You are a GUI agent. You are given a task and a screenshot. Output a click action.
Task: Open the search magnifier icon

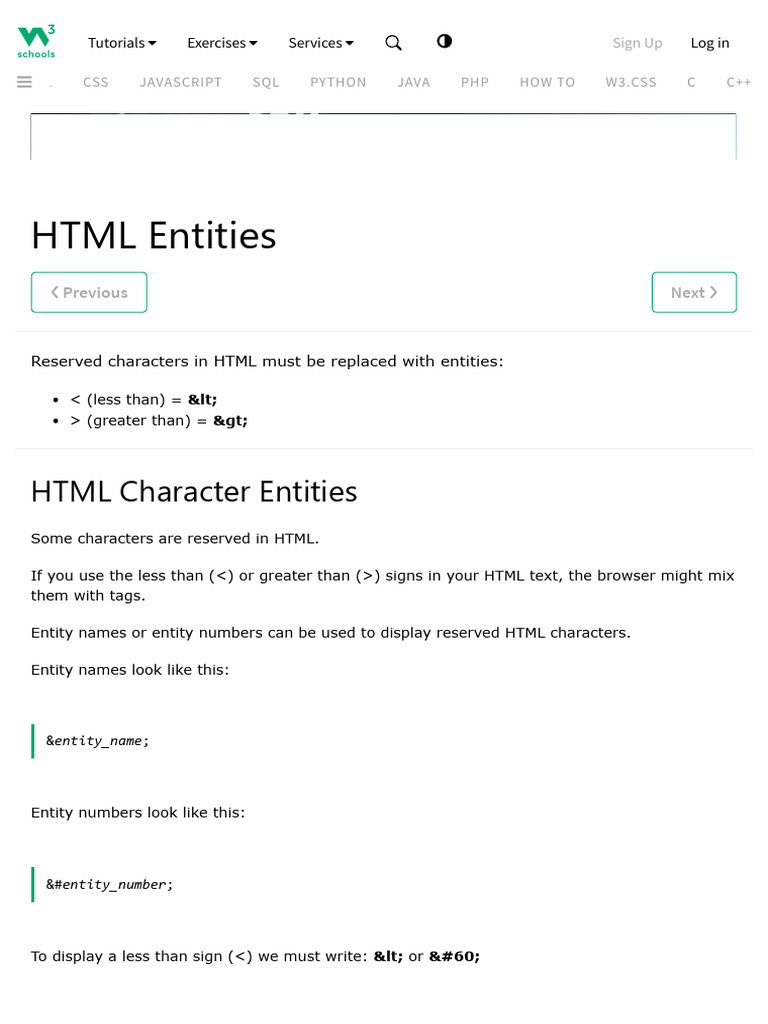[394, 42]
